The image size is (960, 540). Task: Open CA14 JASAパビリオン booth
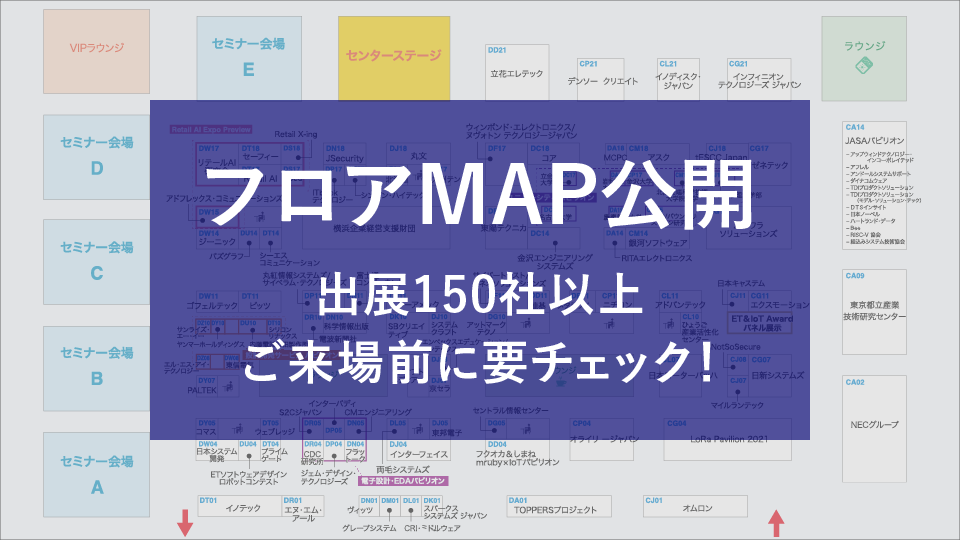pos(874,185)
